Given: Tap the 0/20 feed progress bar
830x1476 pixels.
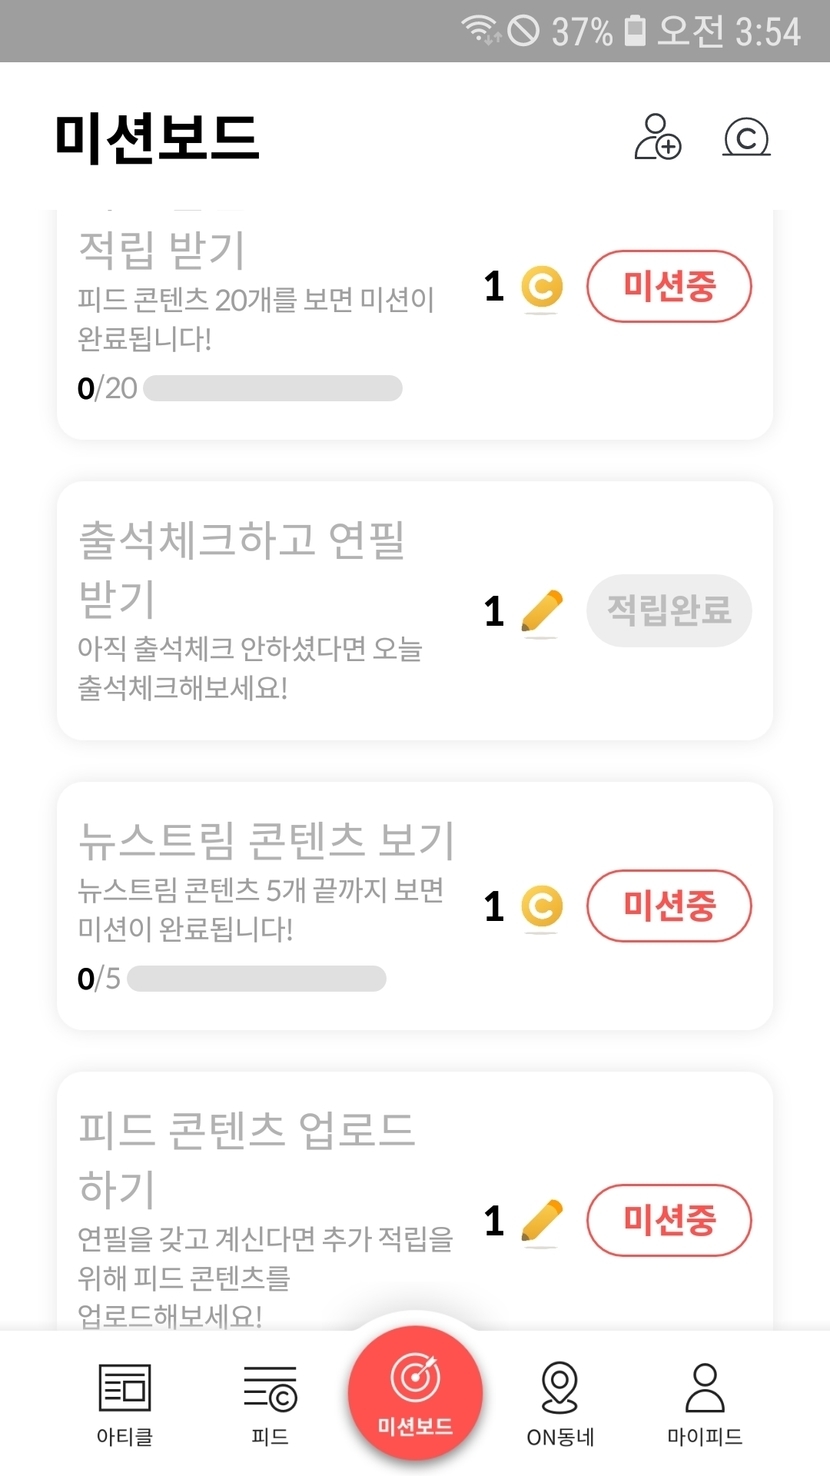Looking at the screenshot, I should point(272,388).
